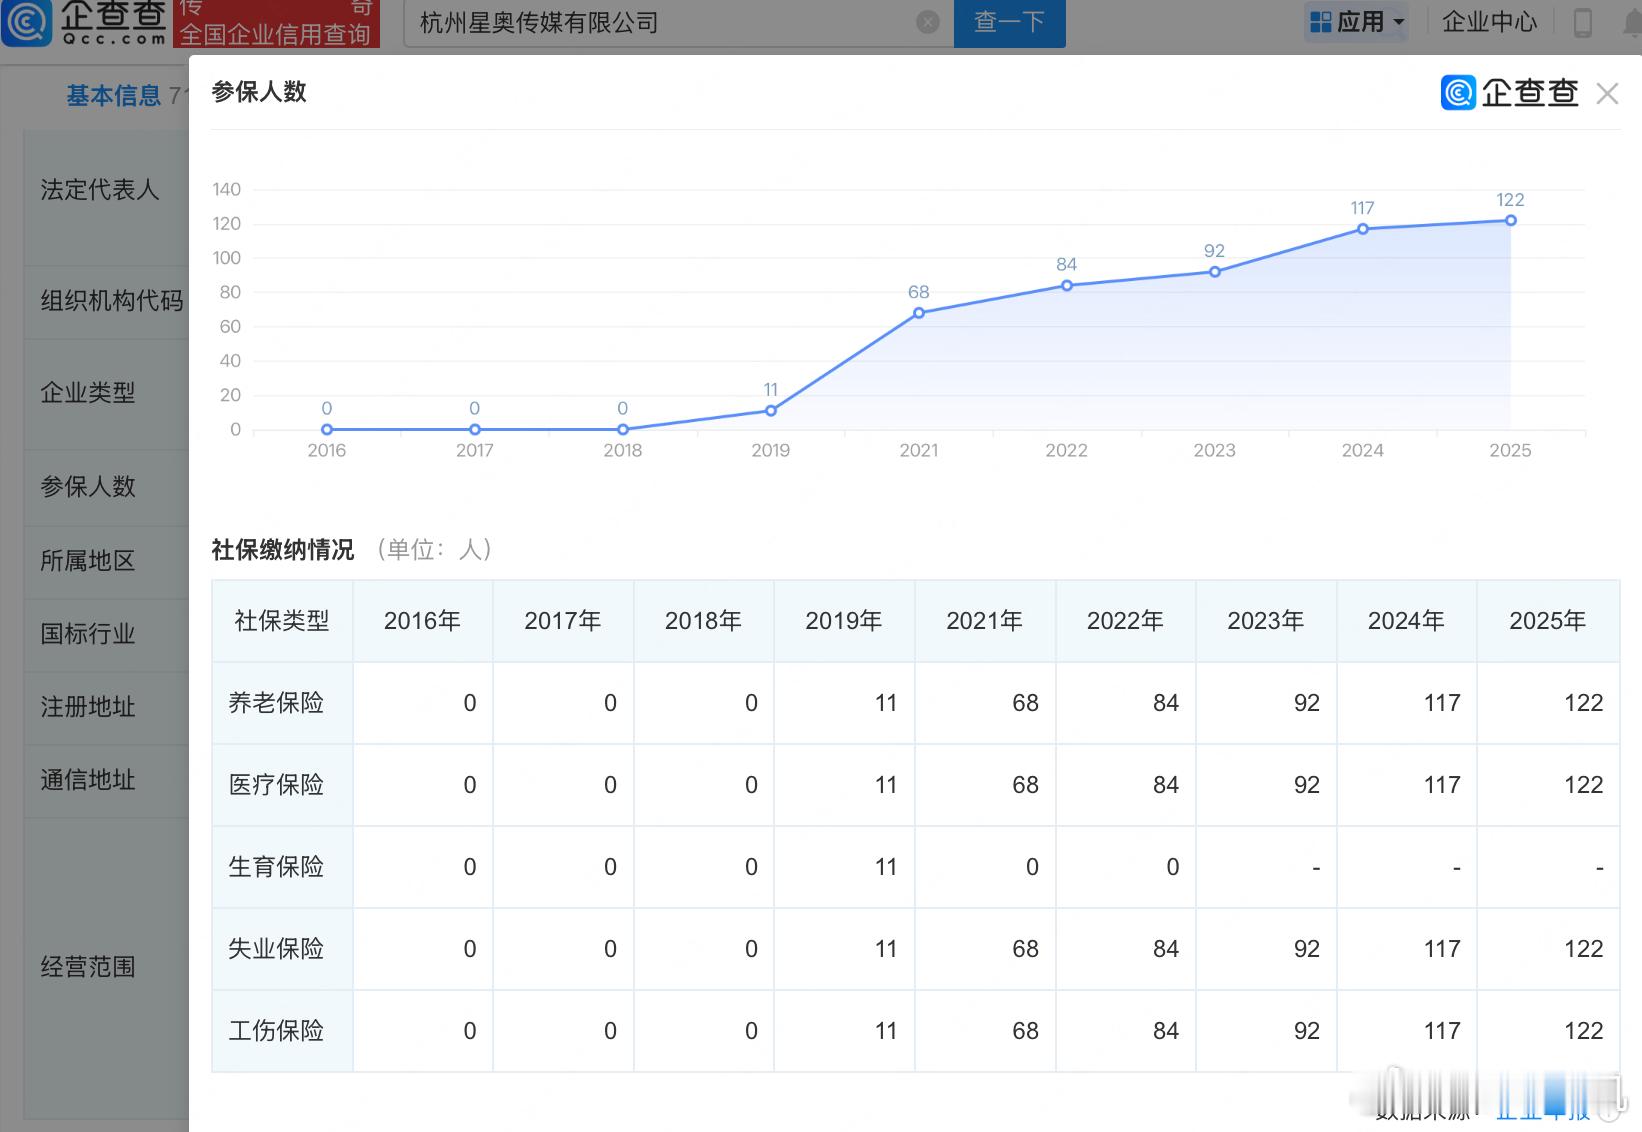Viewport: 1642px width, 1132px height.
Task: Click 经营范围 in the background page
Action: click(x=88, y=967)
